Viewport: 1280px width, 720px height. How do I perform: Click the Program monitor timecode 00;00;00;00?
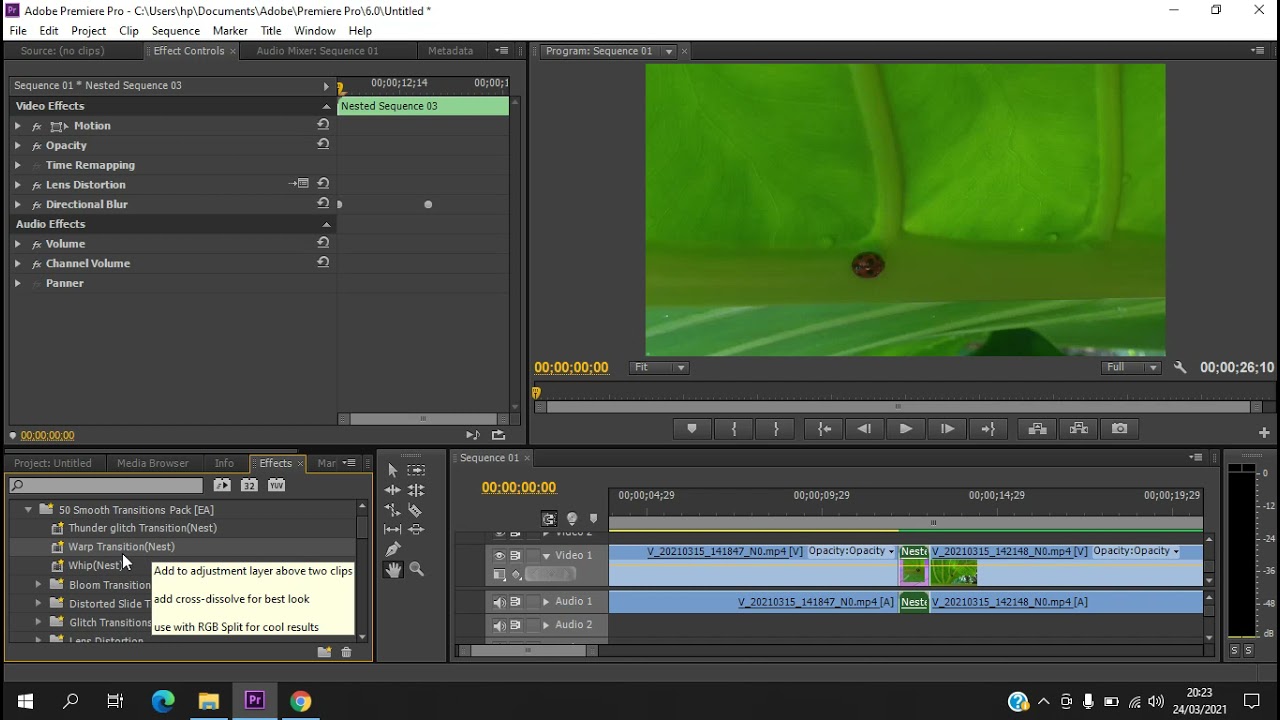click(x=571, y=368)
